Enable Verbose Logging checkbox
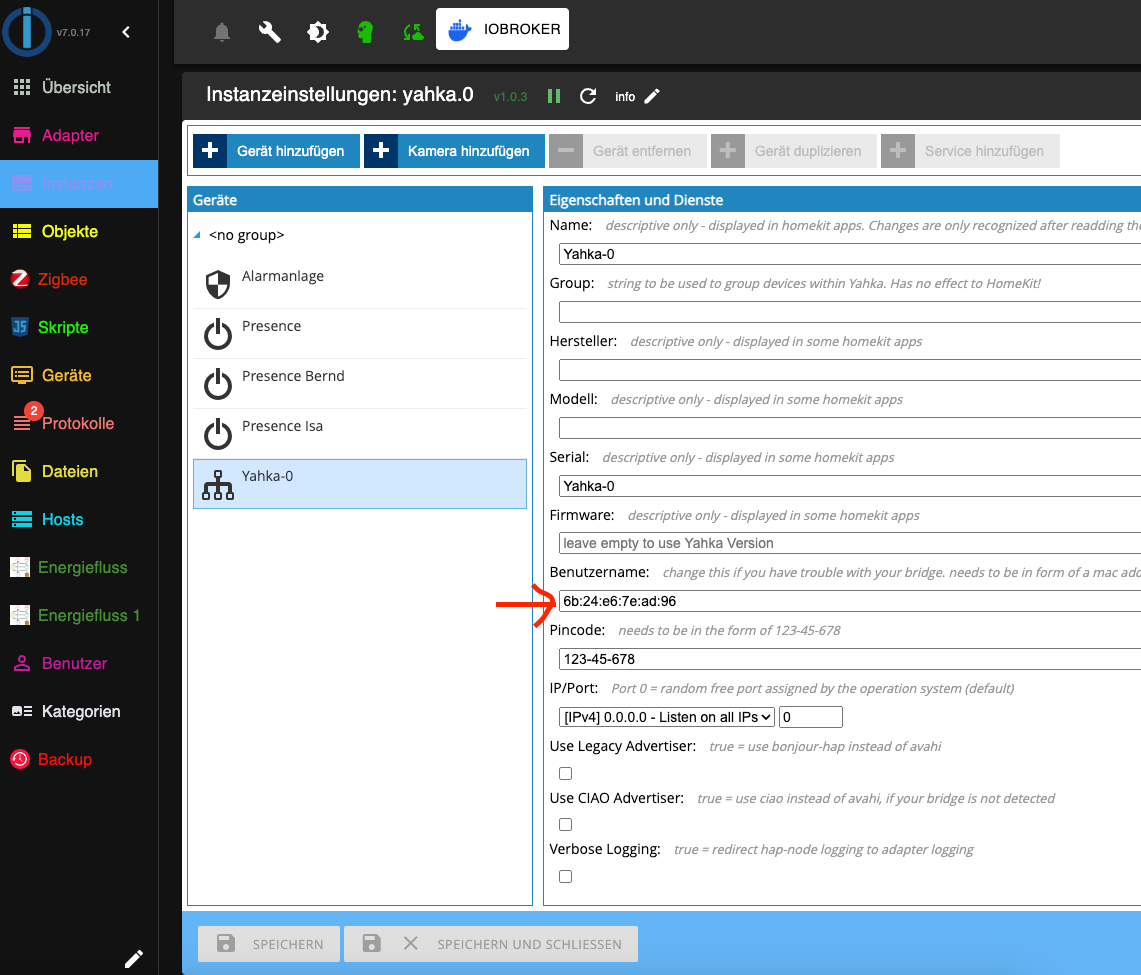Viewport: 1141px width, 975px height. pyautogui.click(x=565, y=877)
